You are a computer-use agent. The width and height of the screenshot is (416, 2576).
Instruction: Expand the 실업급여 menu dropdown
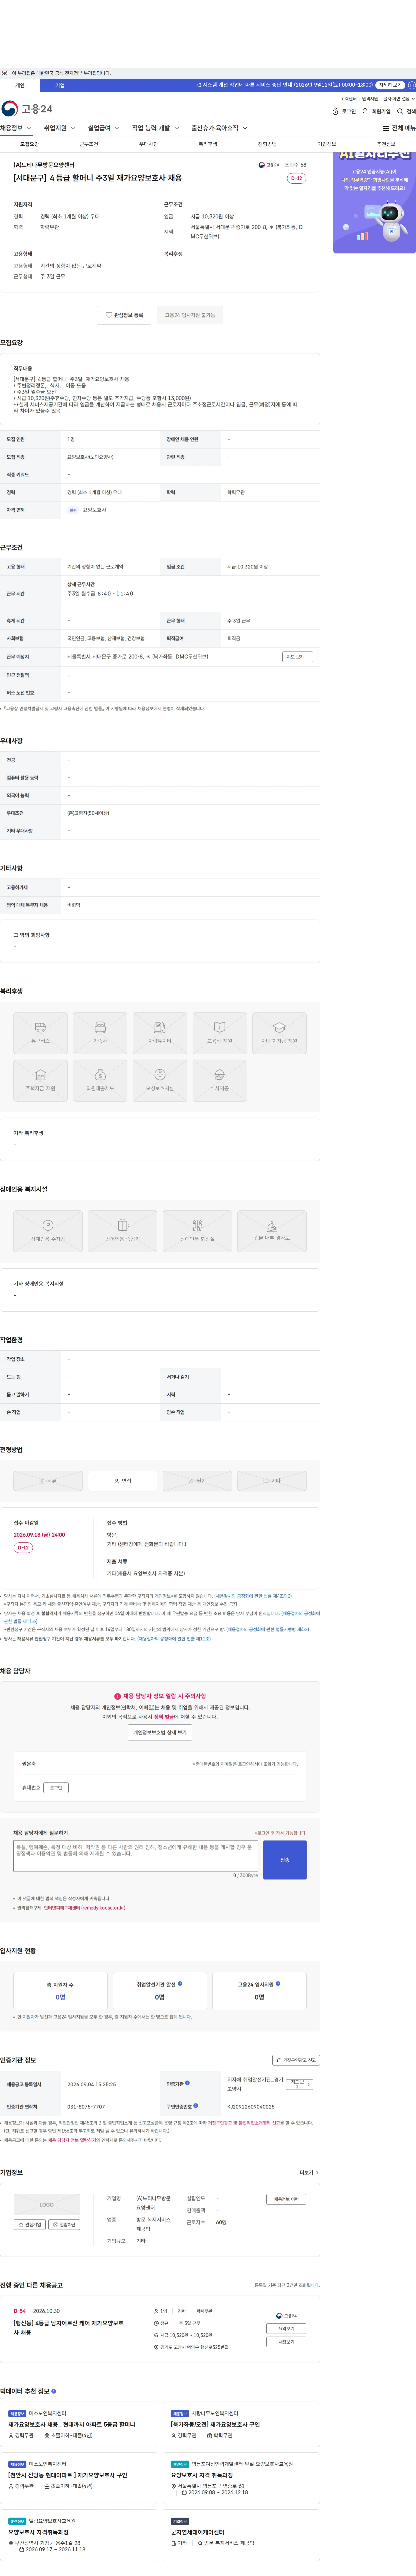point(104,128)
